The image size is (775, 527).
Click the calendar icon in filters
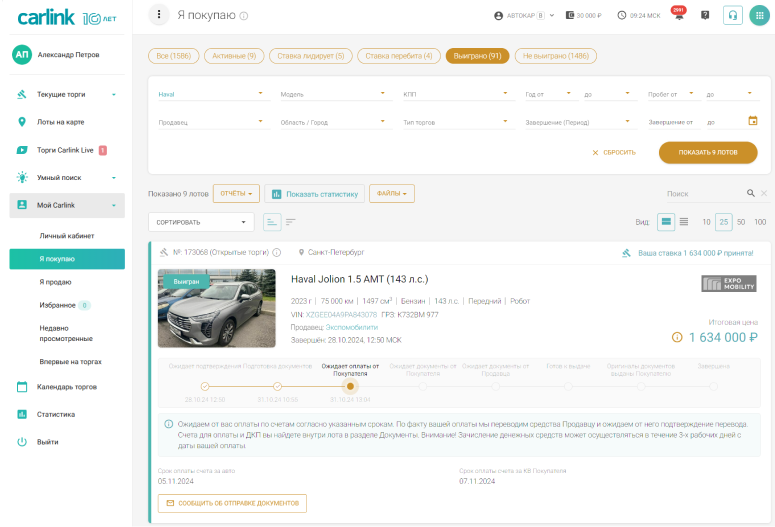click(753, 121)
